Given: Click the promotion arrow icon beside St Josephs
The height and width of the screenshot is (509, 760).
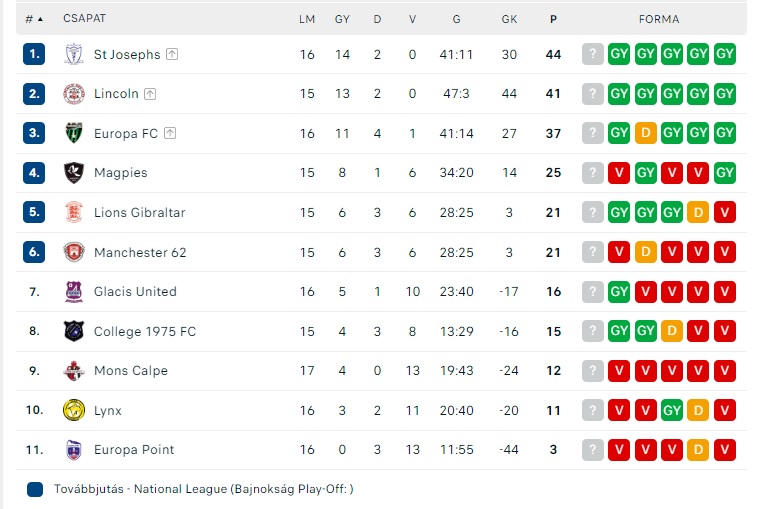Looking at the screenshot, I should [172, 54].
